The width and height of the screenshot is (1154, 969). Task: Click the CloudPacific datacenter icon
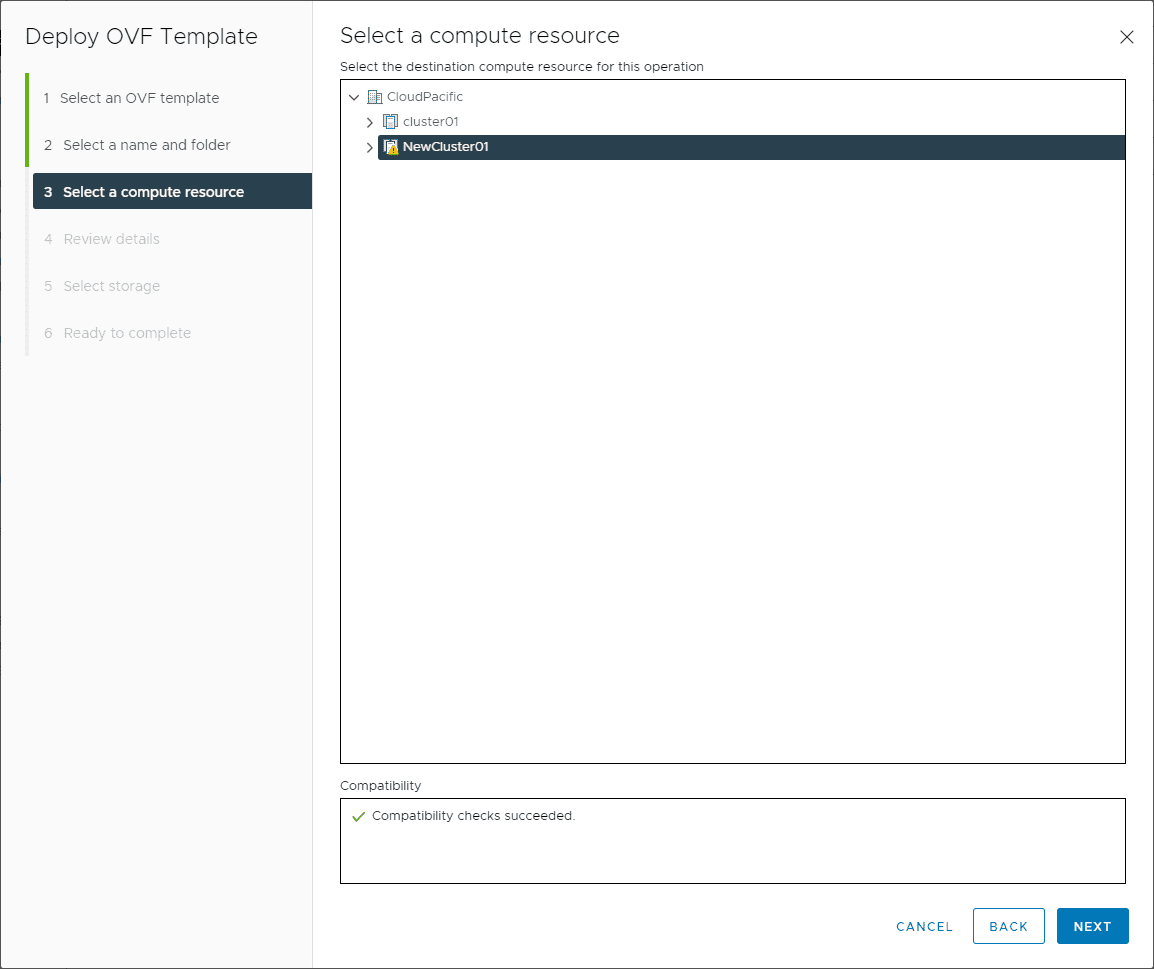[375, 97]
